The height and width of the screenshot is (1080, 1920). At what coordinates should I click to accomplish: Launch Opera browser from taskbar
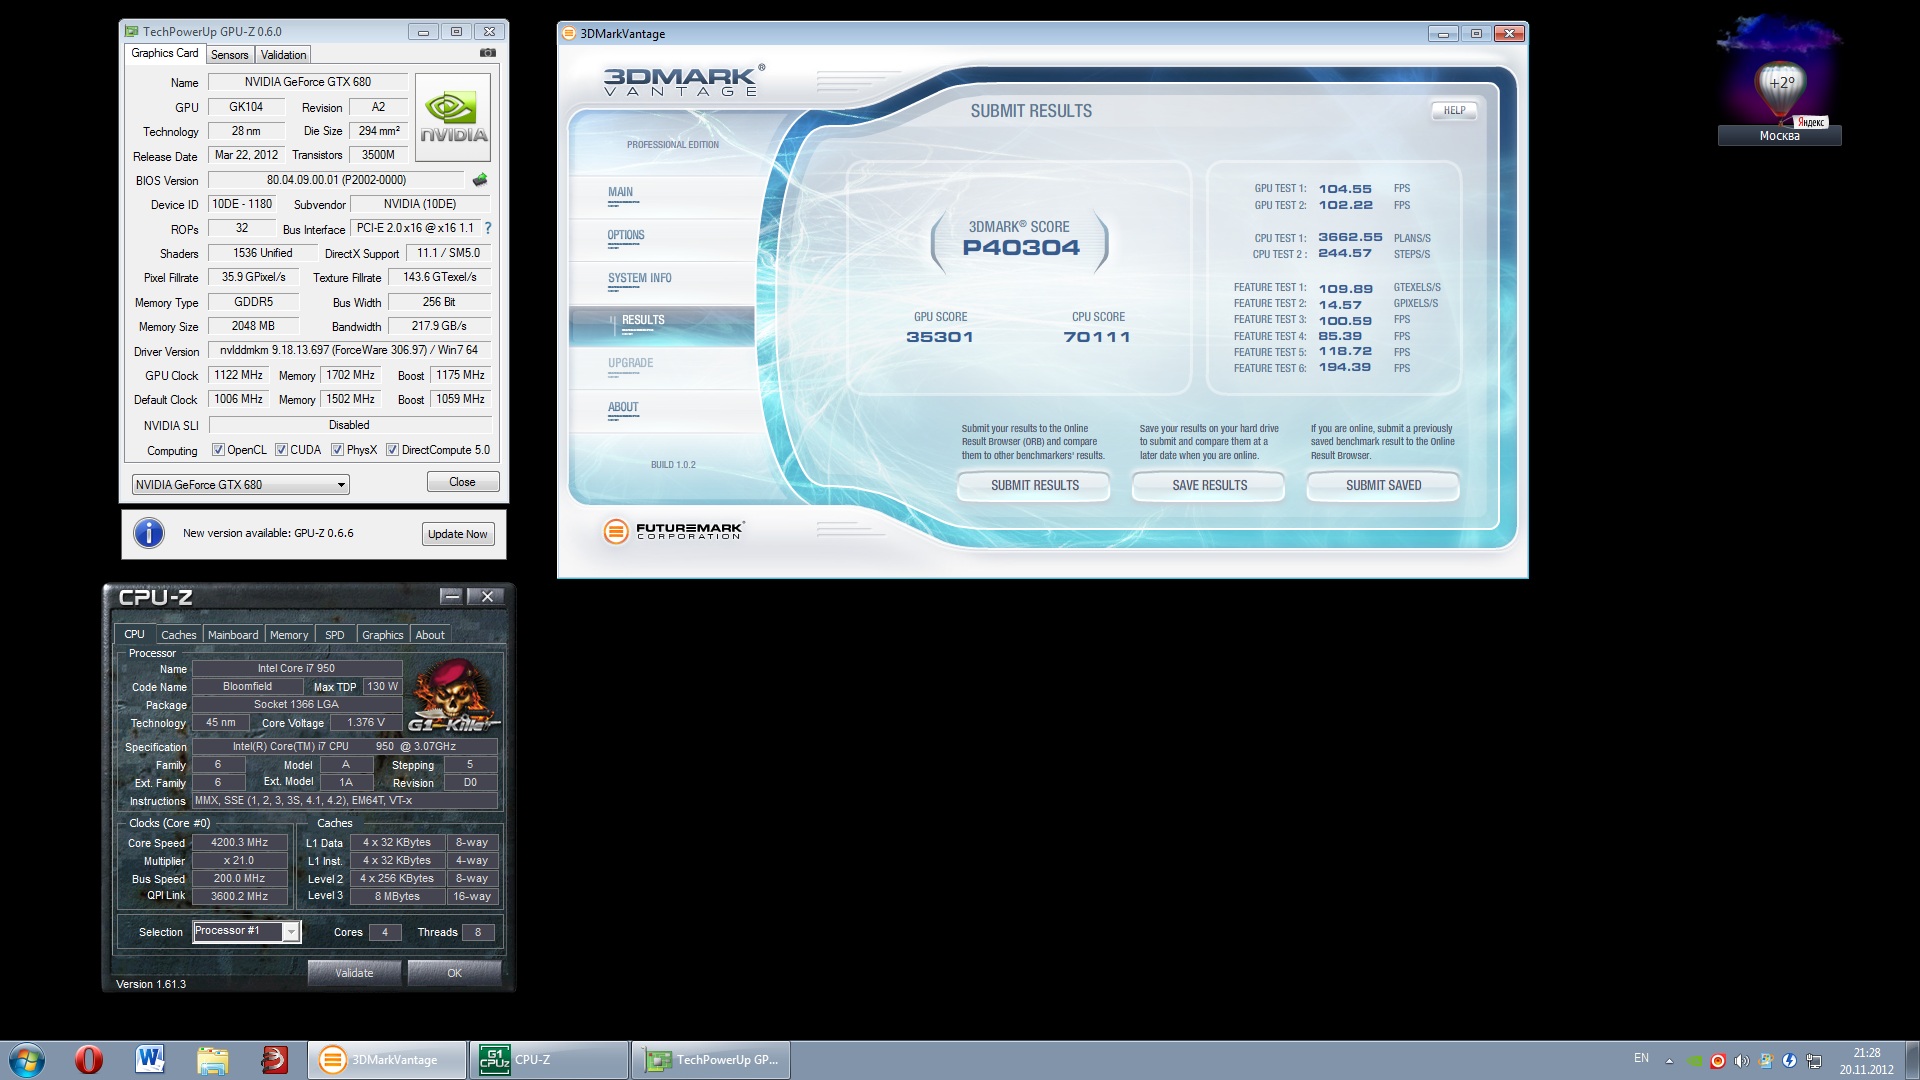[89, 1060]
